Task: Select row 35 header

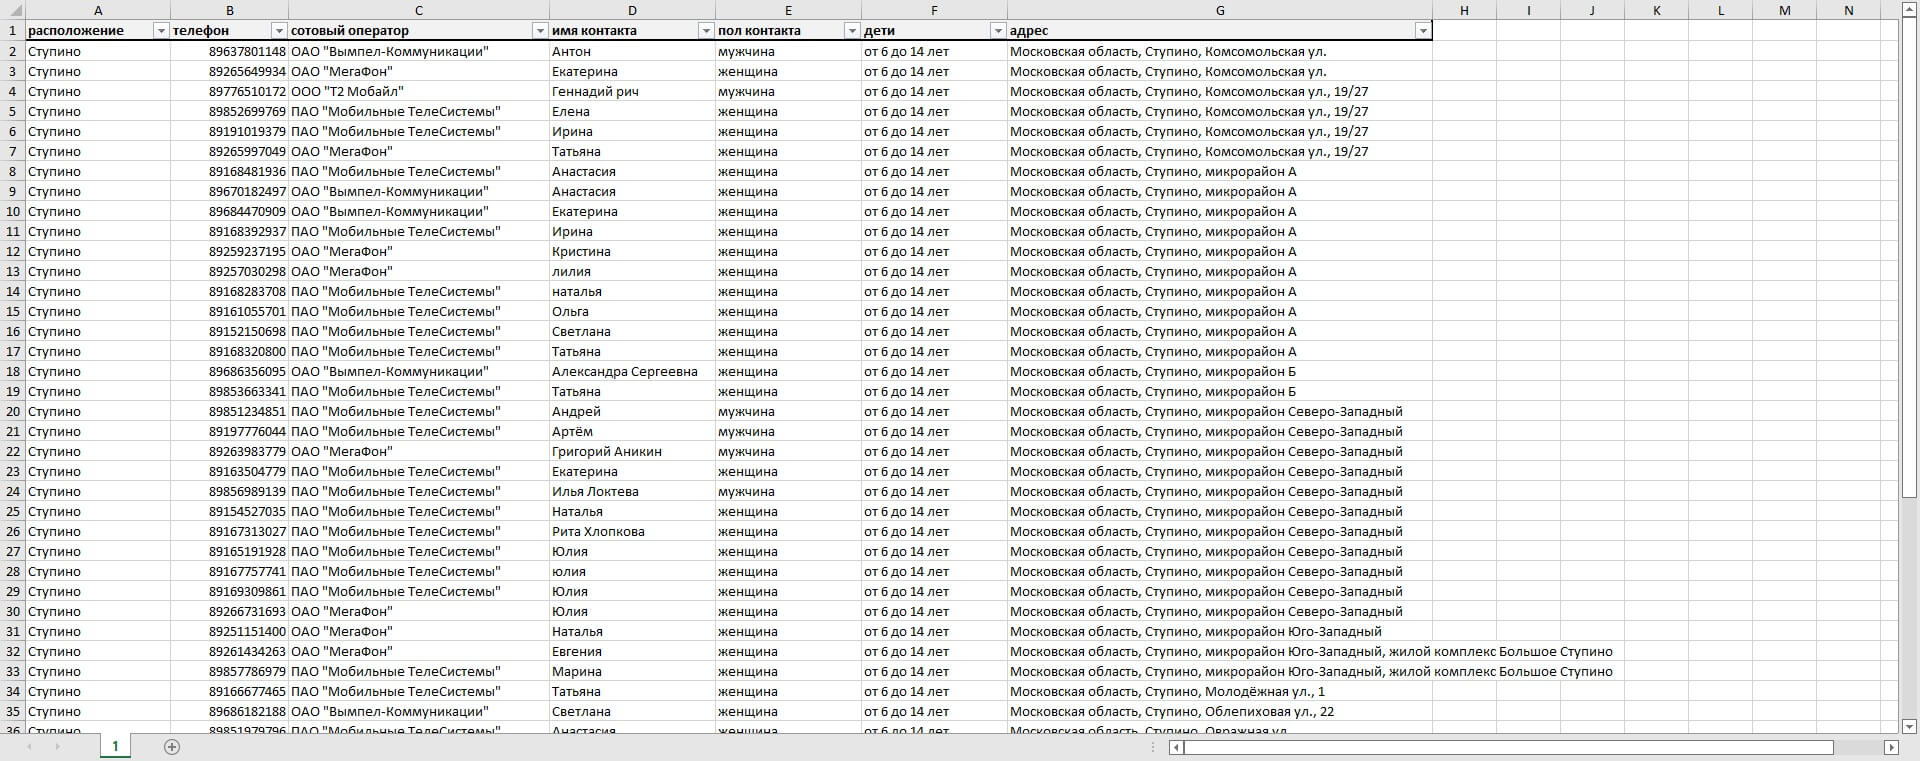Action: coord(12,711)
